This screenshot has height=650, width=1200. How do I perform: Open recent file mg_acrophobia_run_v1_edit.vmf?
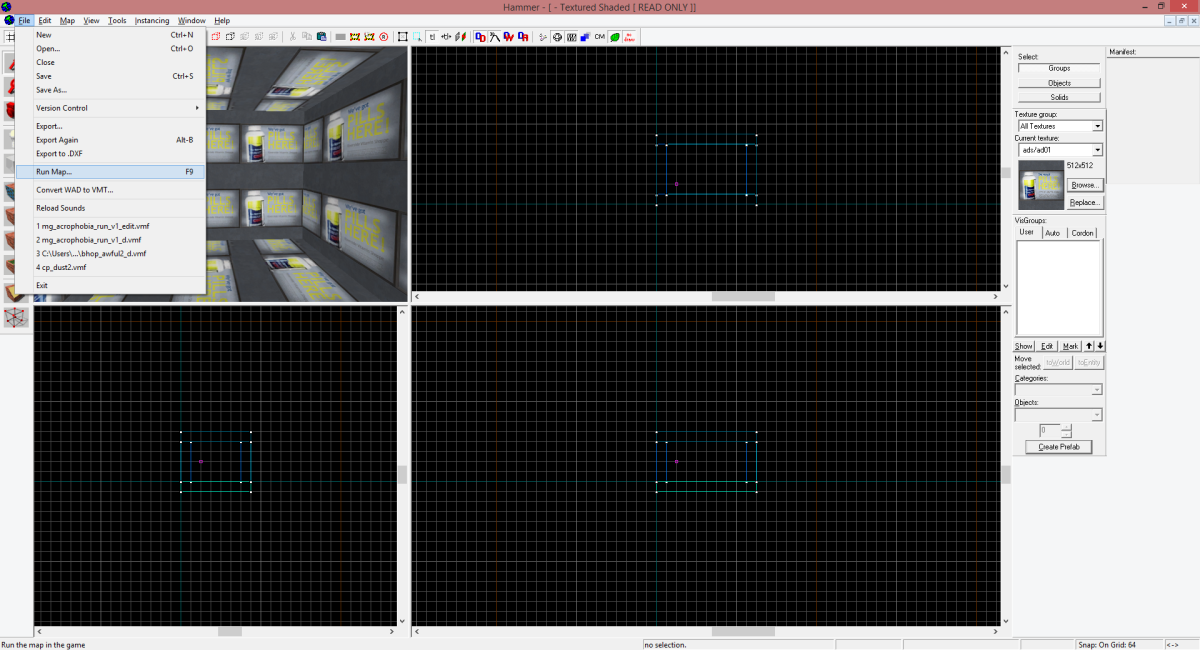coord(111,226)
